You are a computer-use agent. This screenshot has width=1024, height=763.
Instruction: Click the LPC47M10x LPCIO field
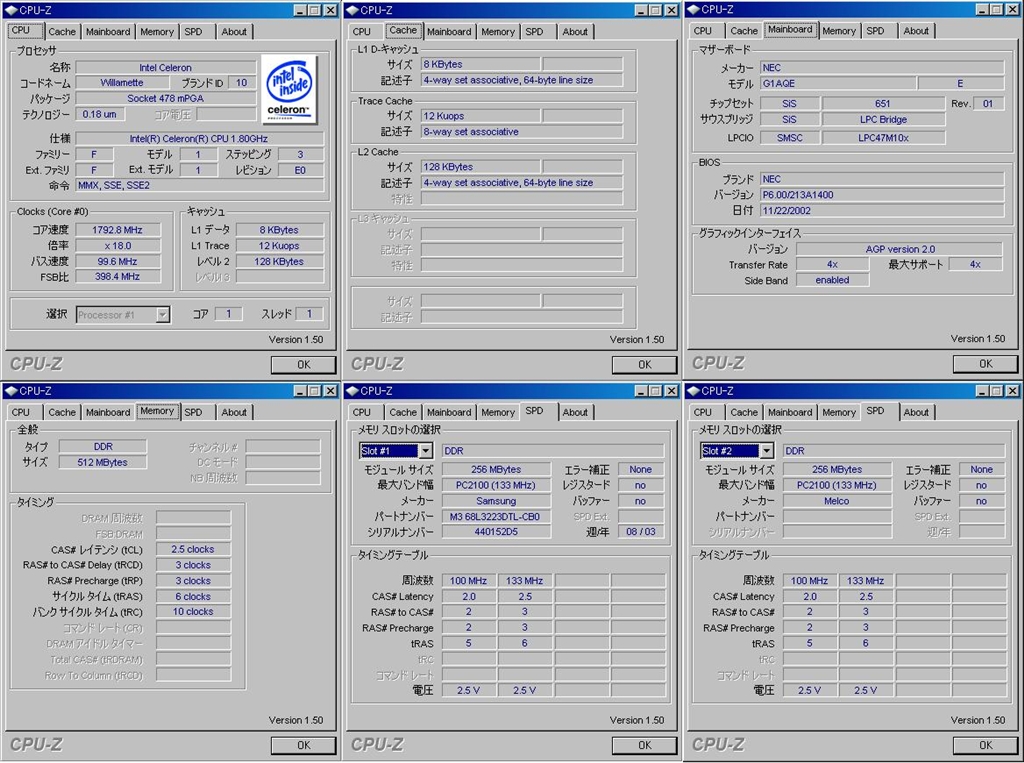click(883, 138)
